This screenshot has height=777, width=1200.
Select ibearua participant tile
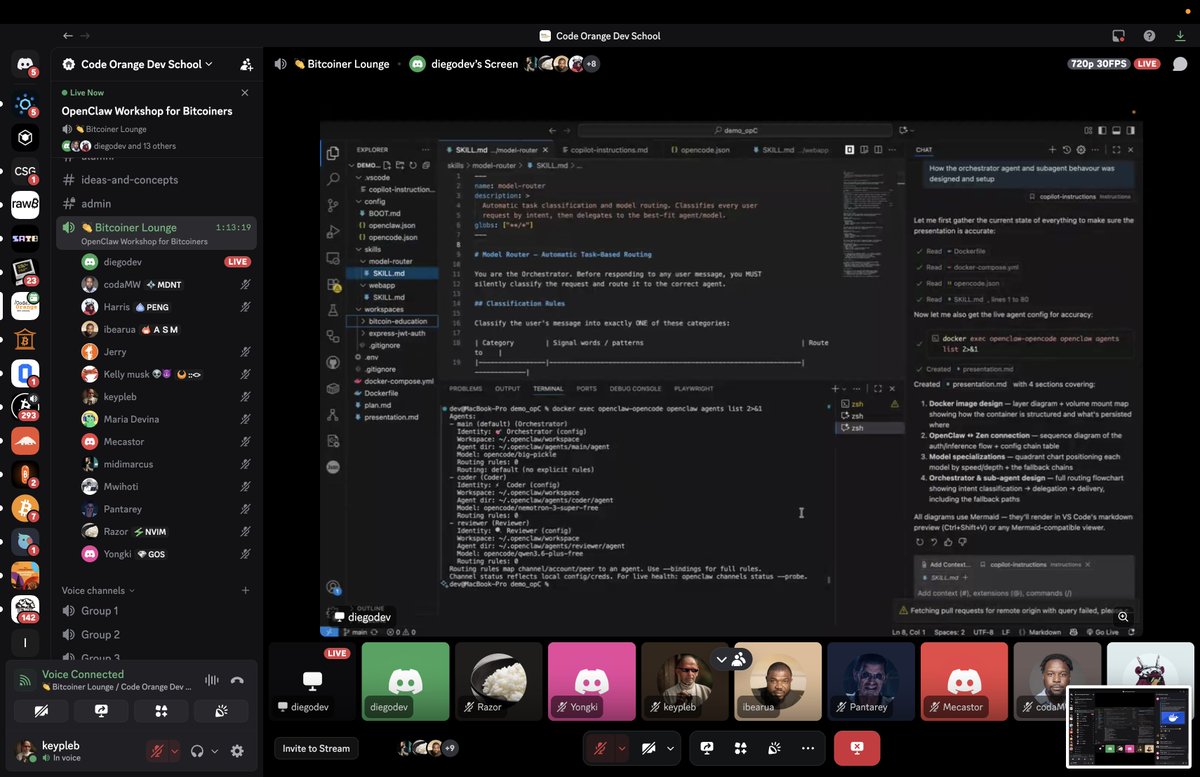778,681
